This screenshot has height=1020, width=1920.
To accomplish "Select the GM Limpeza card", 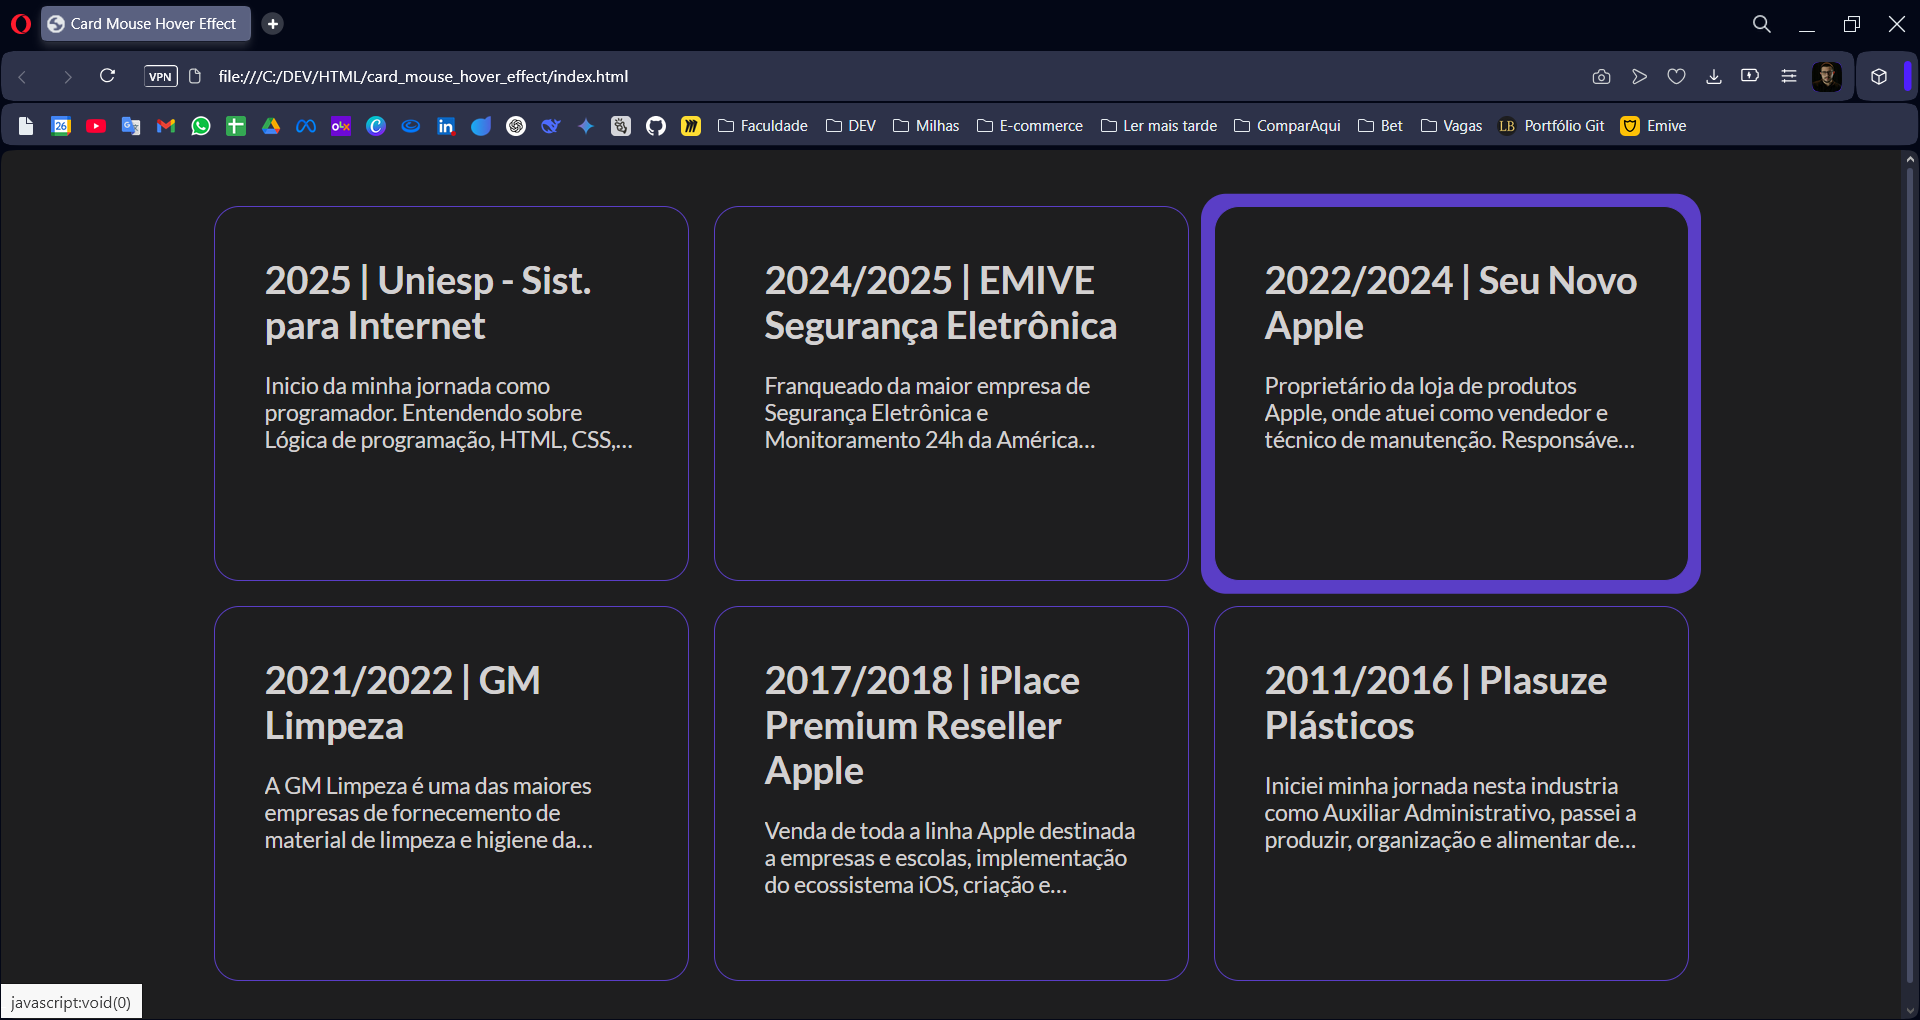I will click(x=451, y=793).
